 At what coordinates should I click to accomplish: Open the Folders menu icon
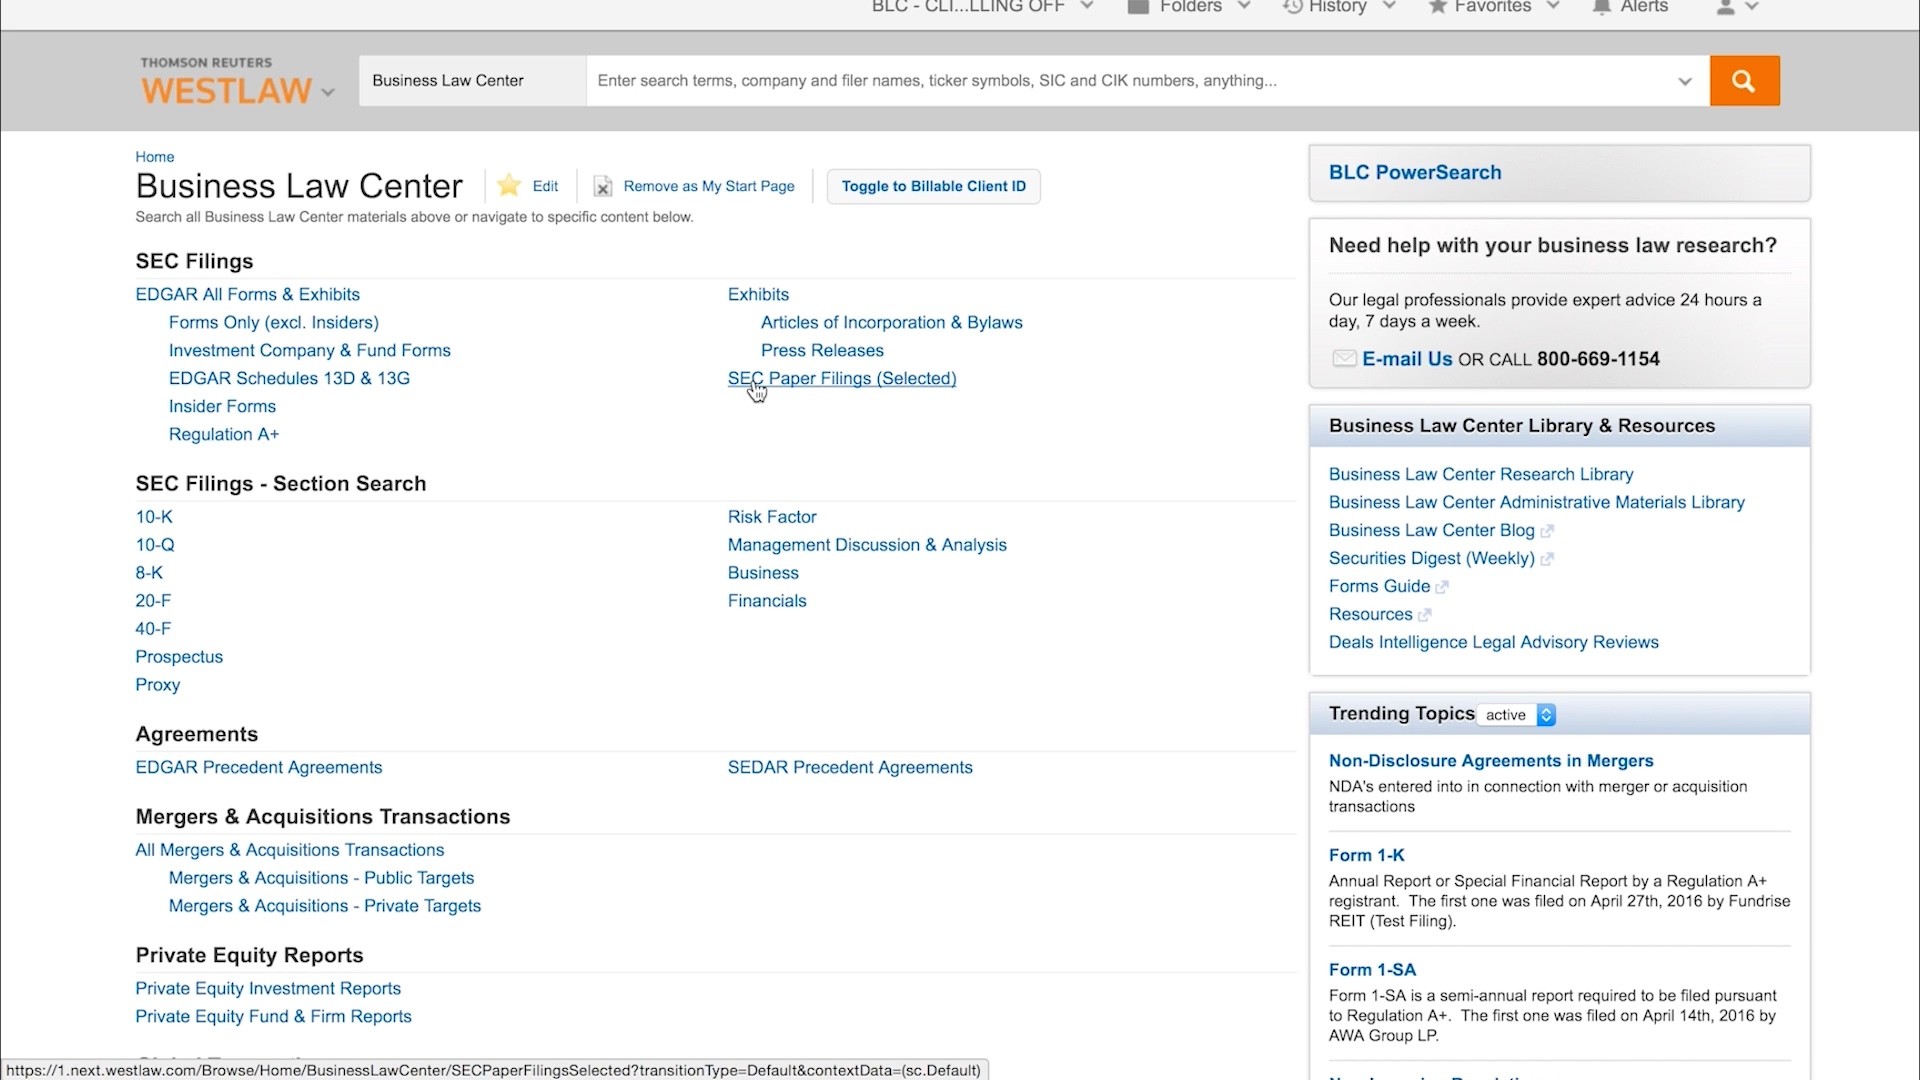coord(1138,7)
